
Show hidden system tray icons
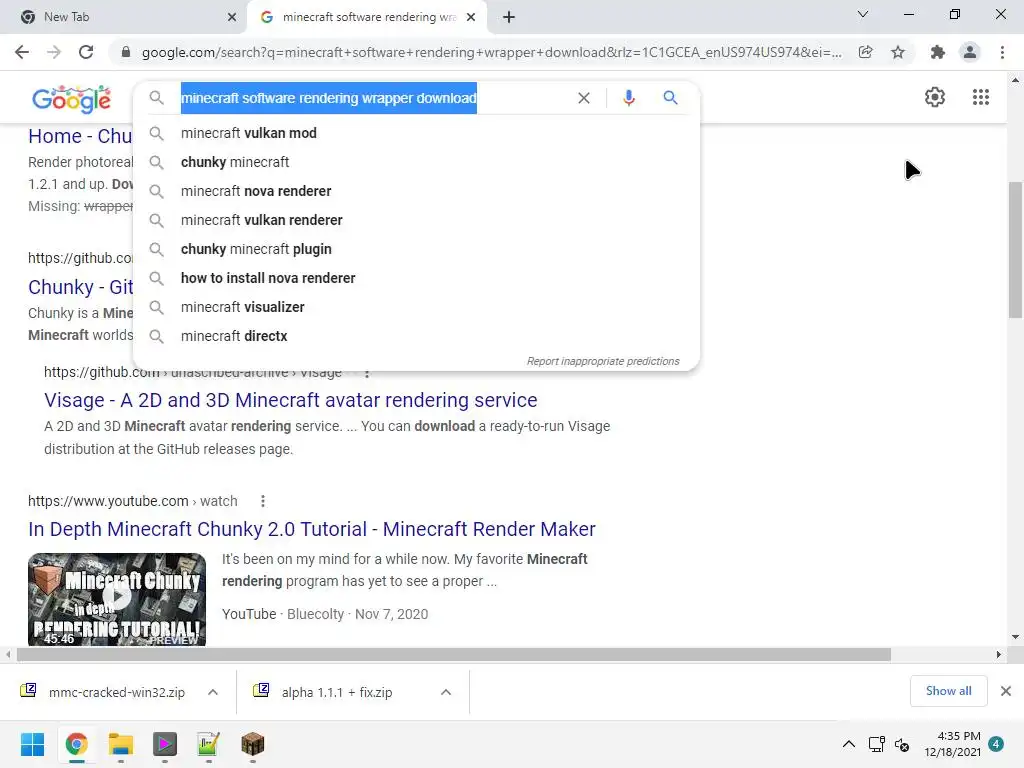pyautogui.click(x=848, y=744)
